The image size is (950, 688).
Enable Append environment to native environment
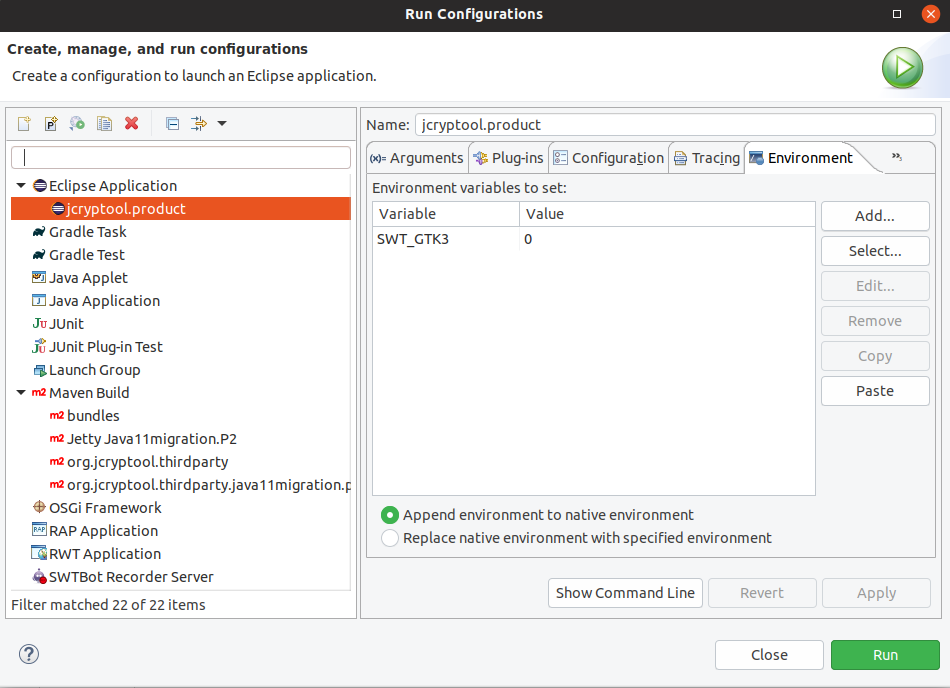click(x=390, y=515)
